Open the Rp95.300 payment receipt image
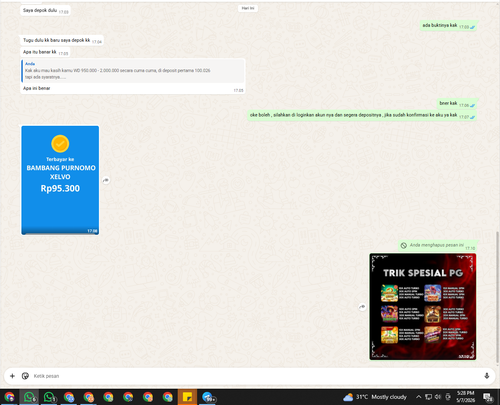 (x=60, y=180)
